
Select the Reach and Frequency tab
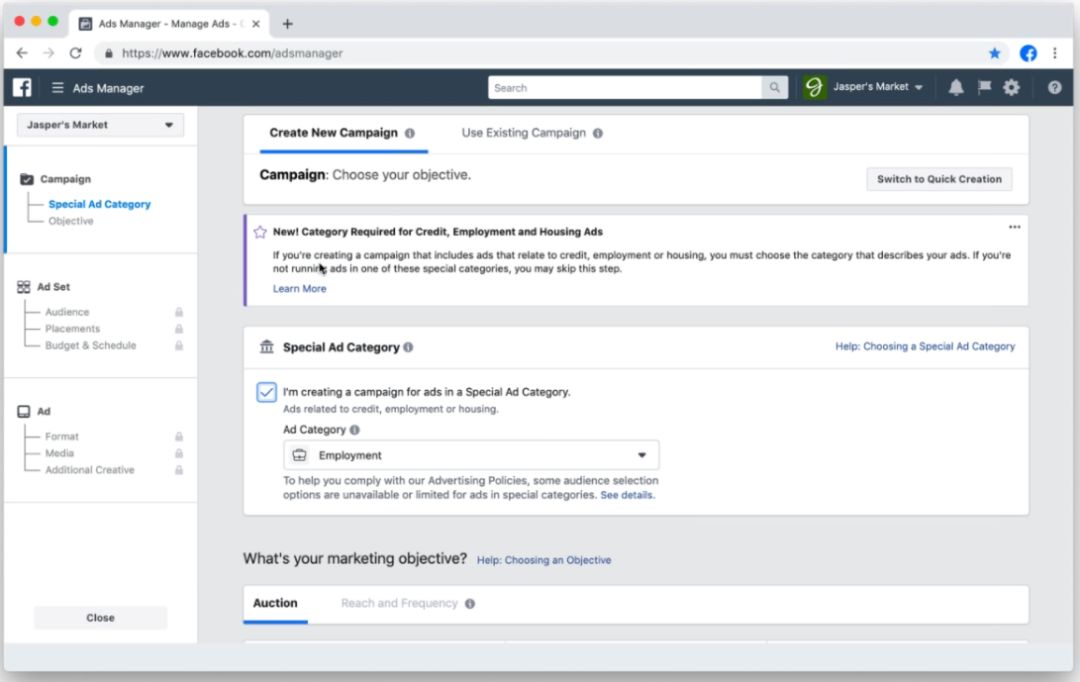tap(399, 604)
